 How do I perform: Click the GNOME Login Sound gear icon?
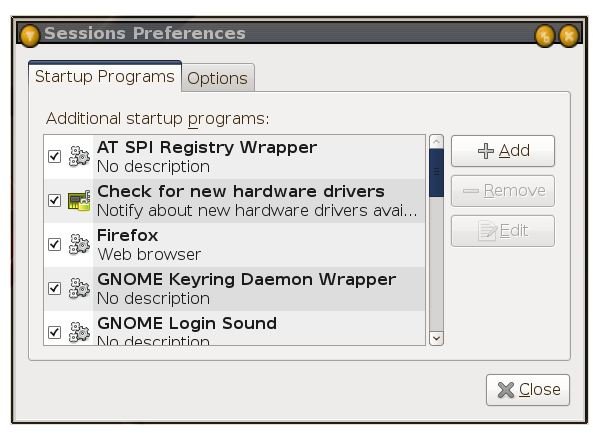[x=79, y=332]
